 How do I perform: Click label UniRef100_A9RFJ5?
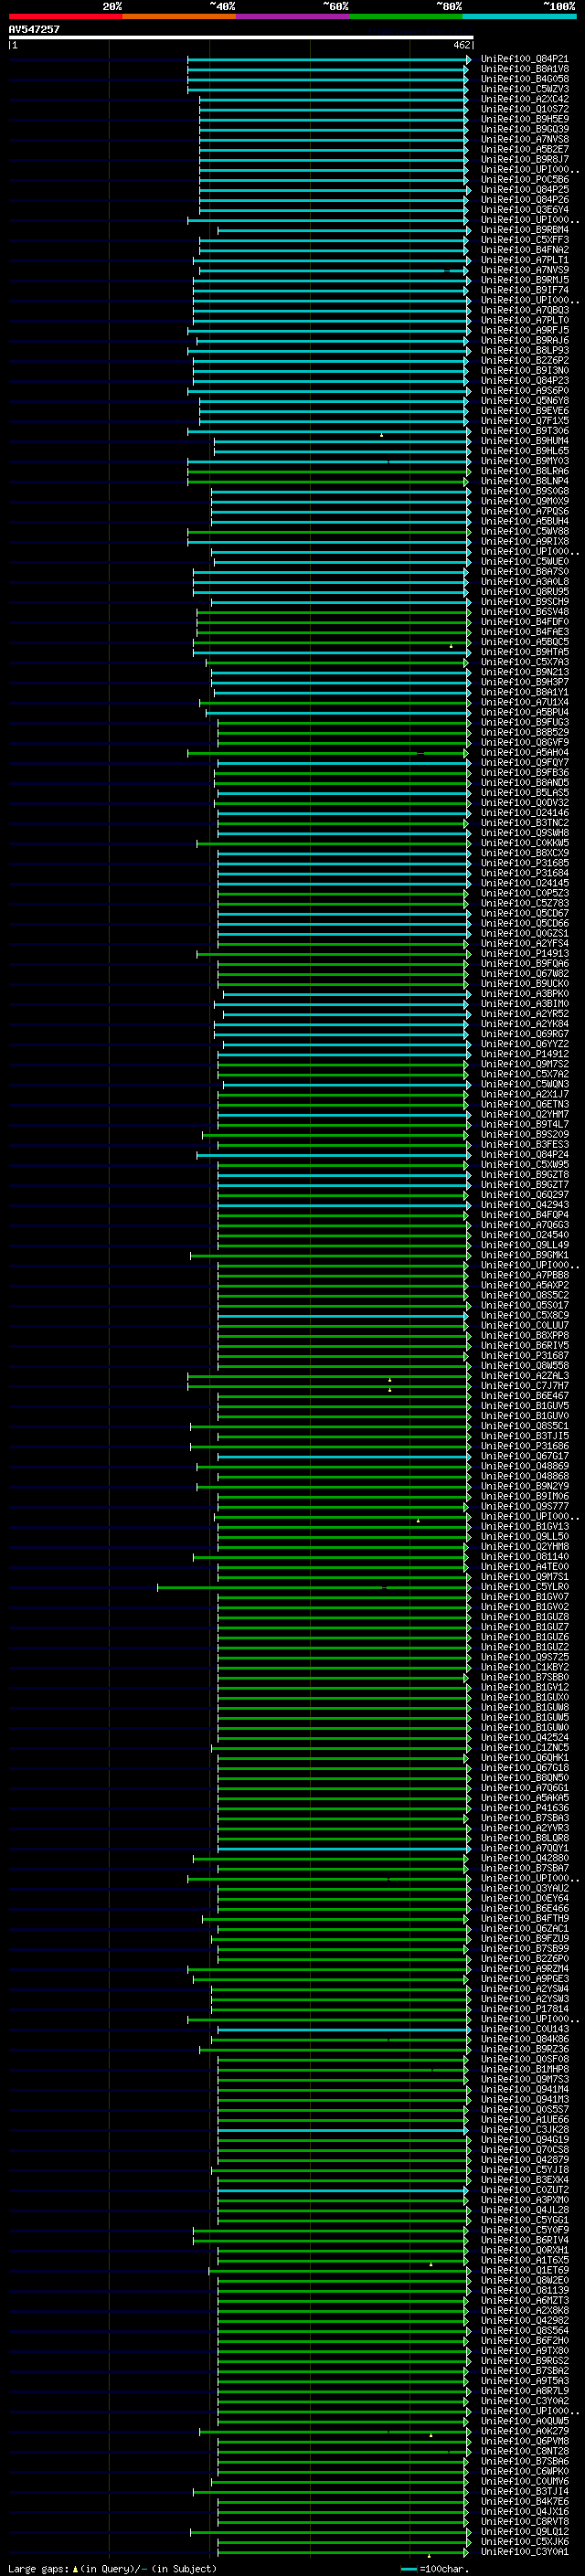coord(524,330)
